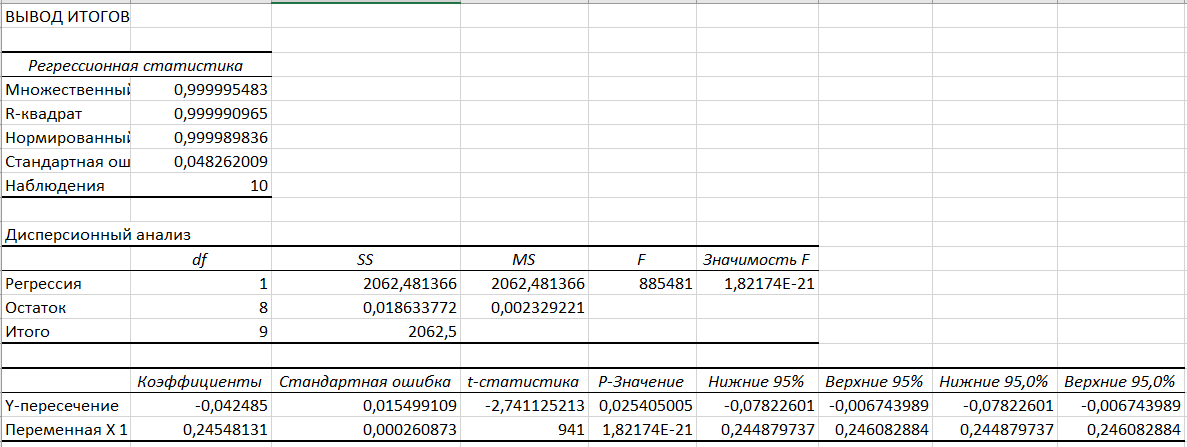This screenshot has width=1187, height=447.
Task: Click the Верхние 95% column header
Action: [x=875, y=380]
